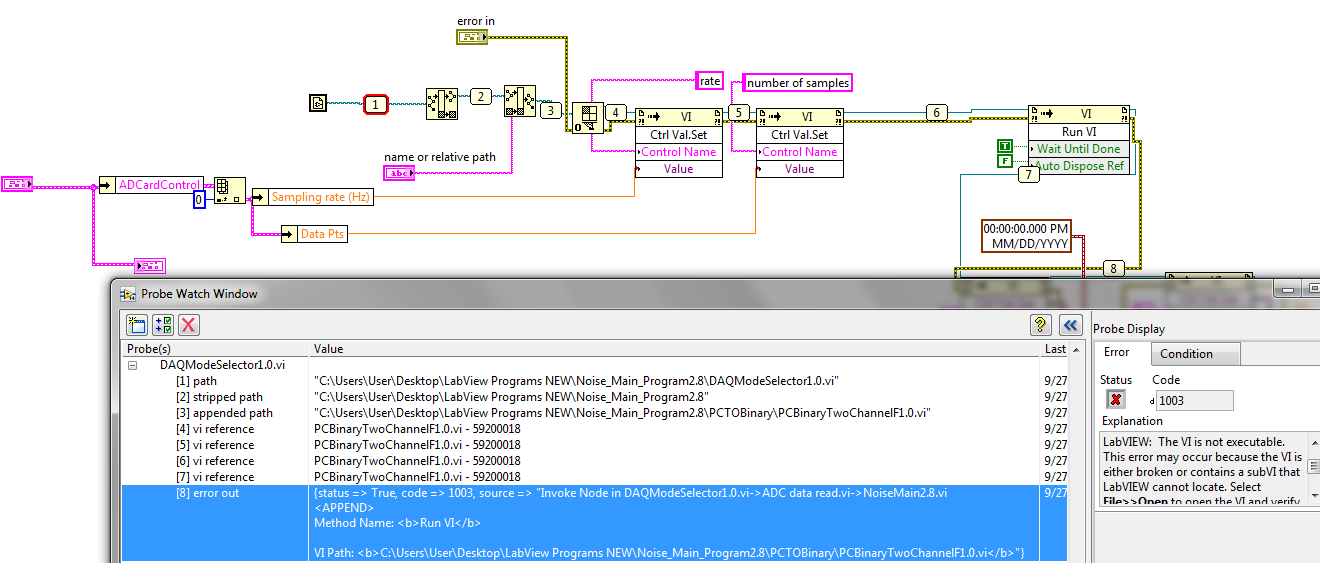Click probe marker 8 on error wire
This screenshot has height=563, width=1320.
pyautogui.click(x=1115, y=267)
